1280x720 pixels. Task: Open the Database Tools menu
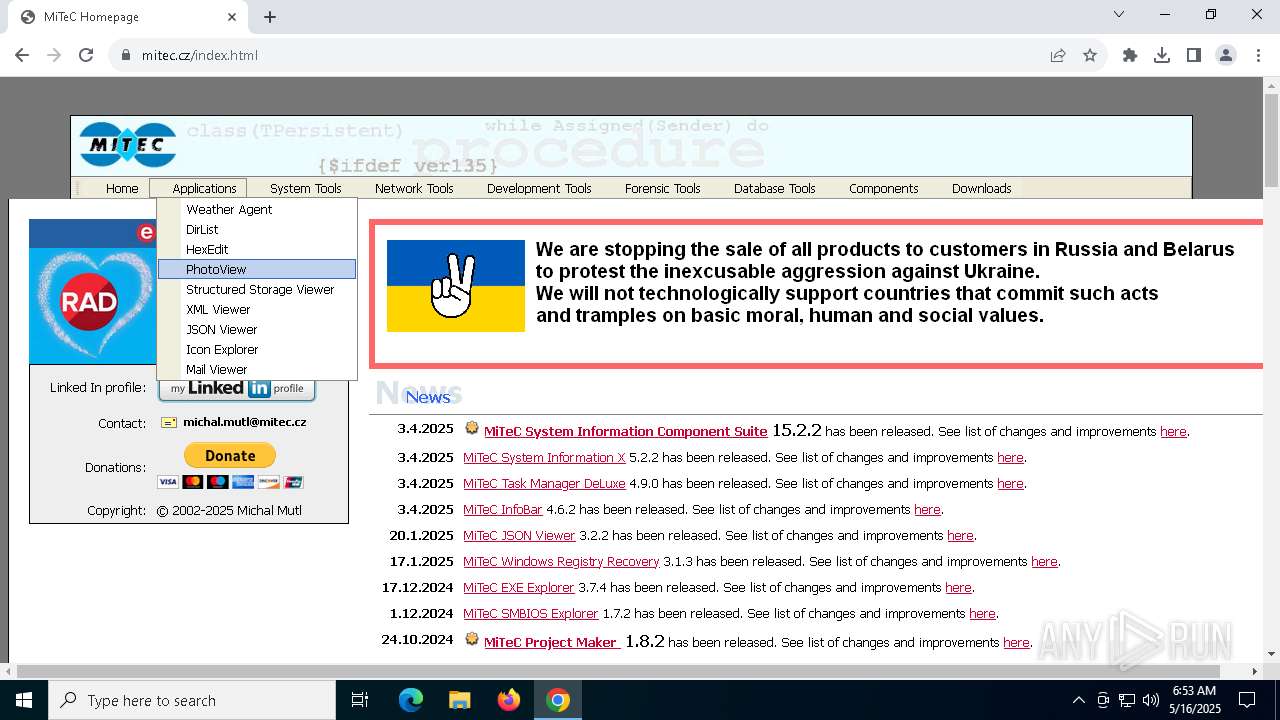click(774, 188)
